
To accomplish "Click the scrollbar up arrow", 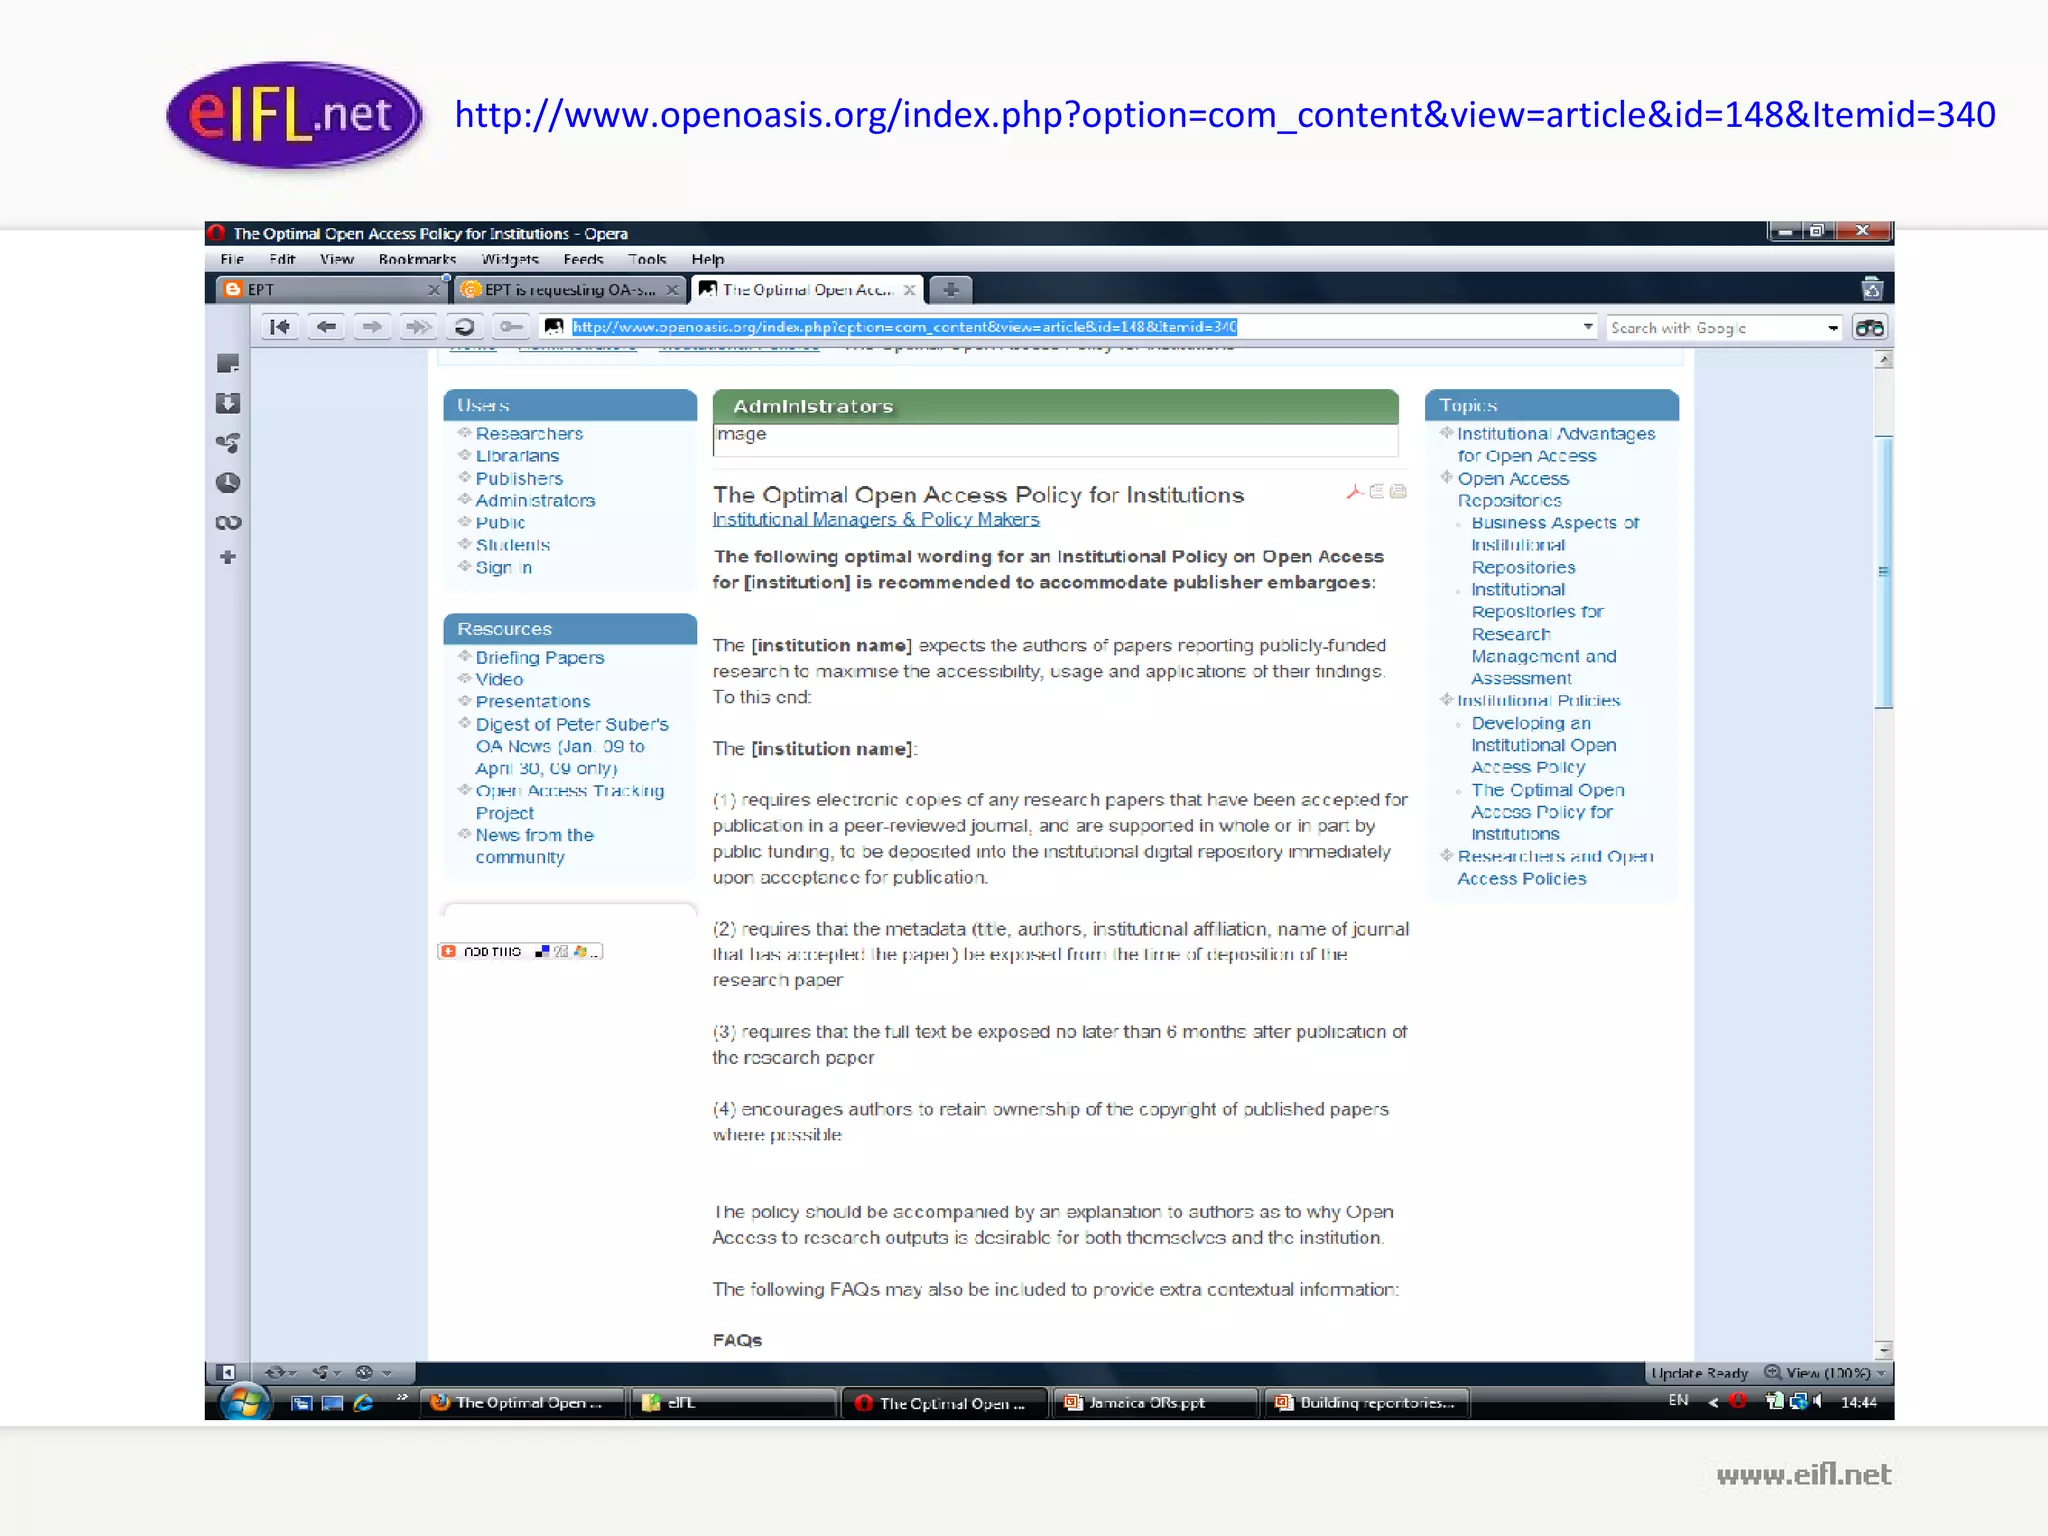I will click(x=1883, y=359).
